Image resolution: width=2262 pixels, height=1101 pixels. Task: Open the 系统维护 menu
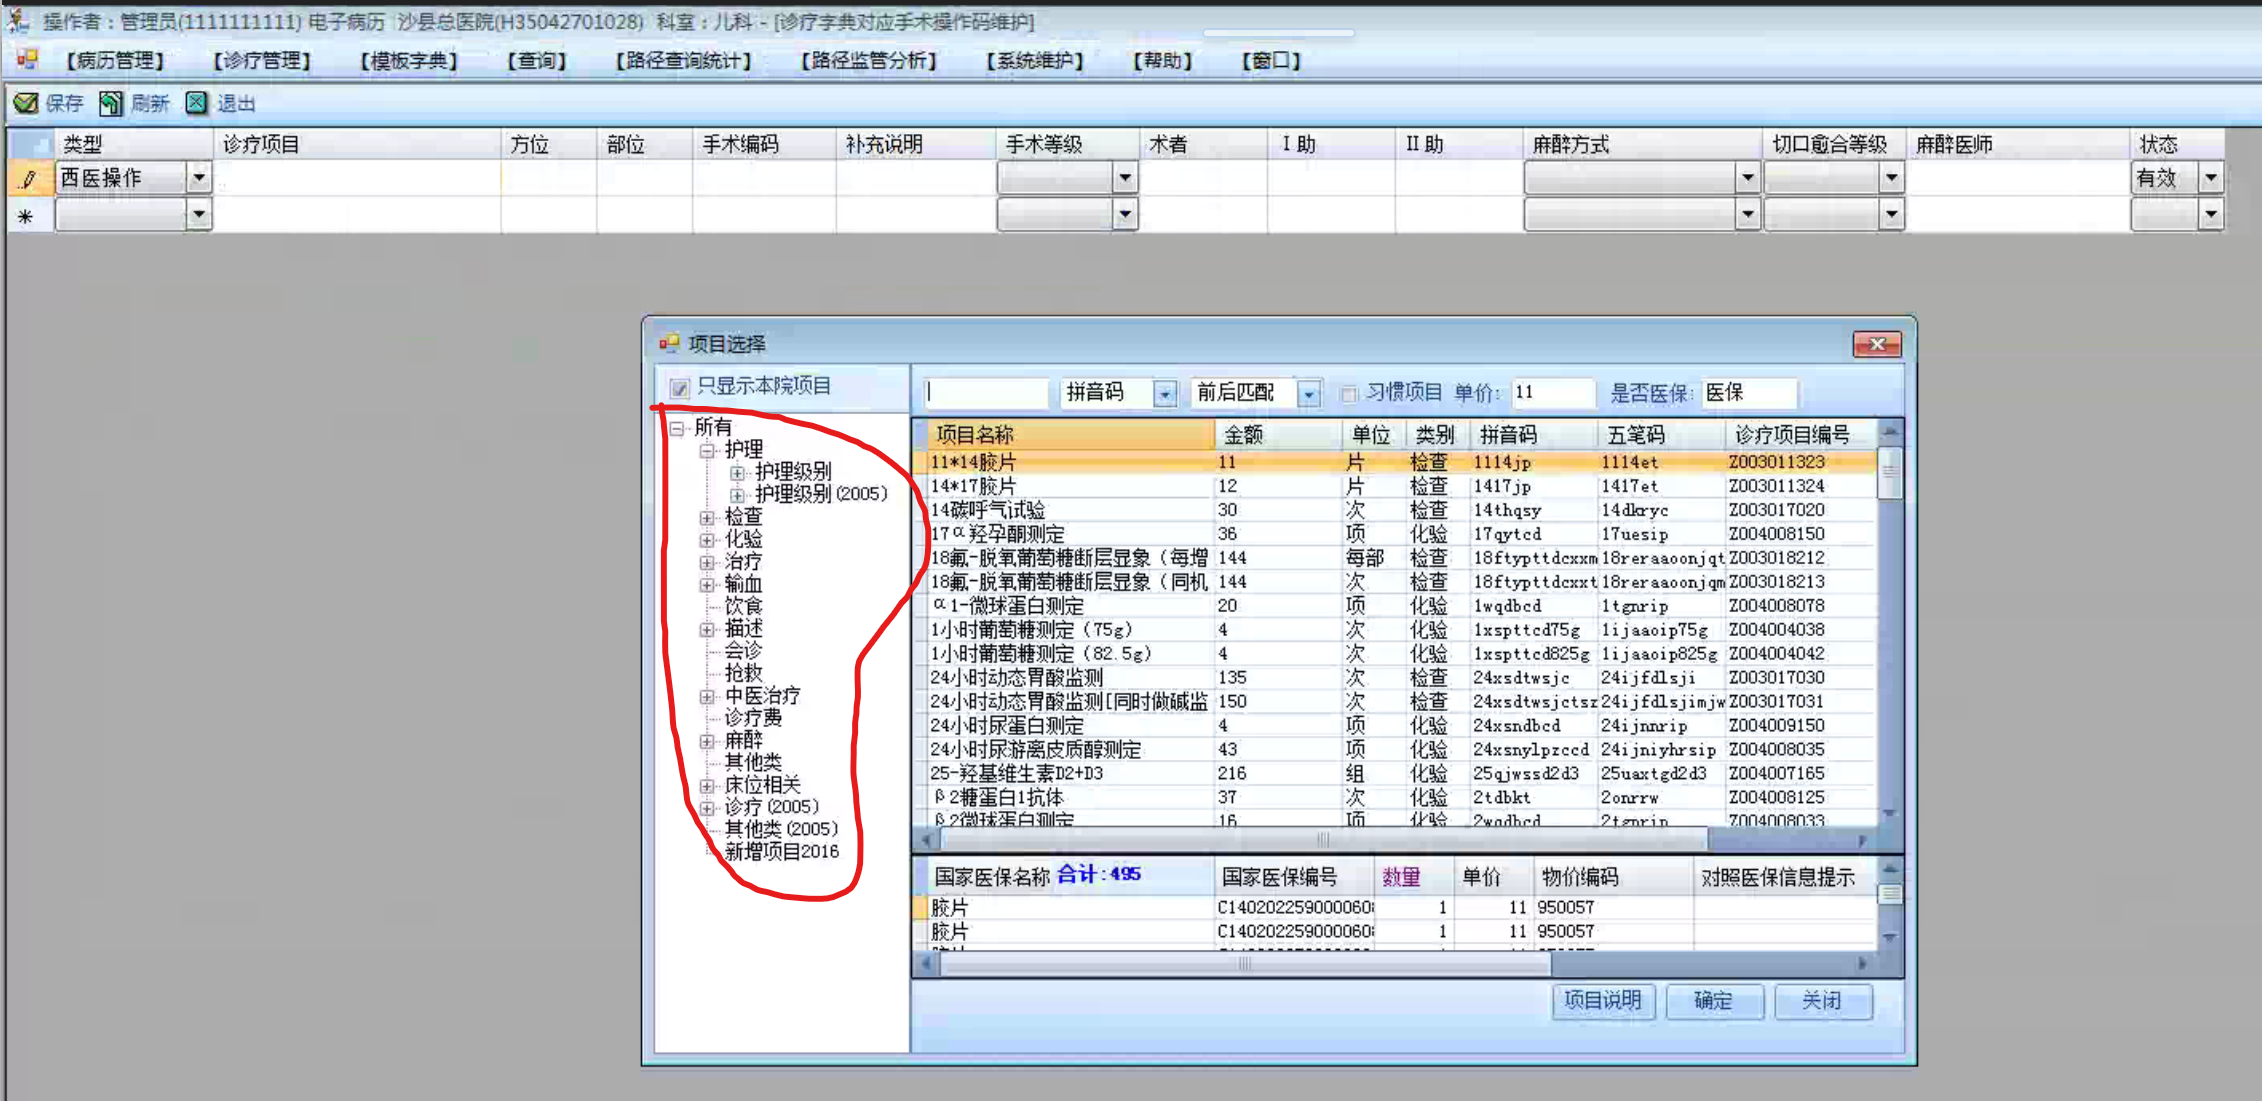1034,61
